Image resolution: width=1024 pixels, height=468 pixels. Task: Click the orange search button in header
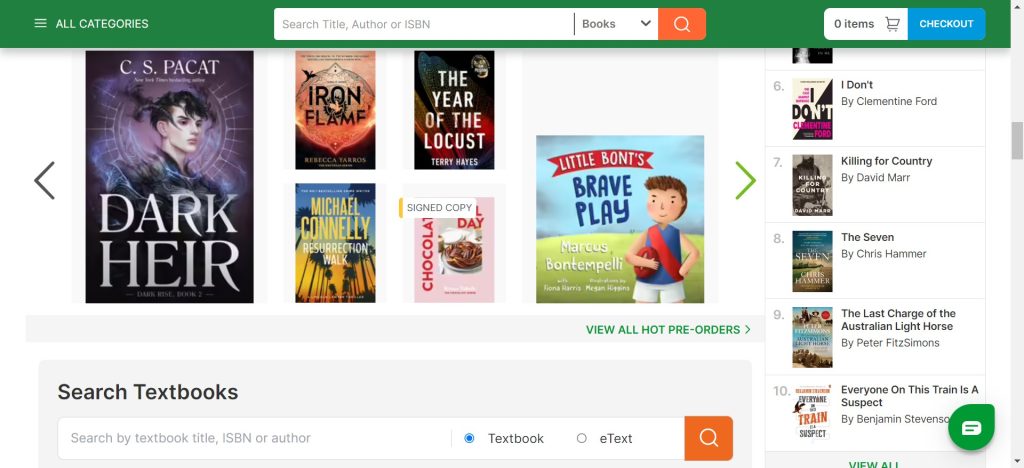(682, 24)
